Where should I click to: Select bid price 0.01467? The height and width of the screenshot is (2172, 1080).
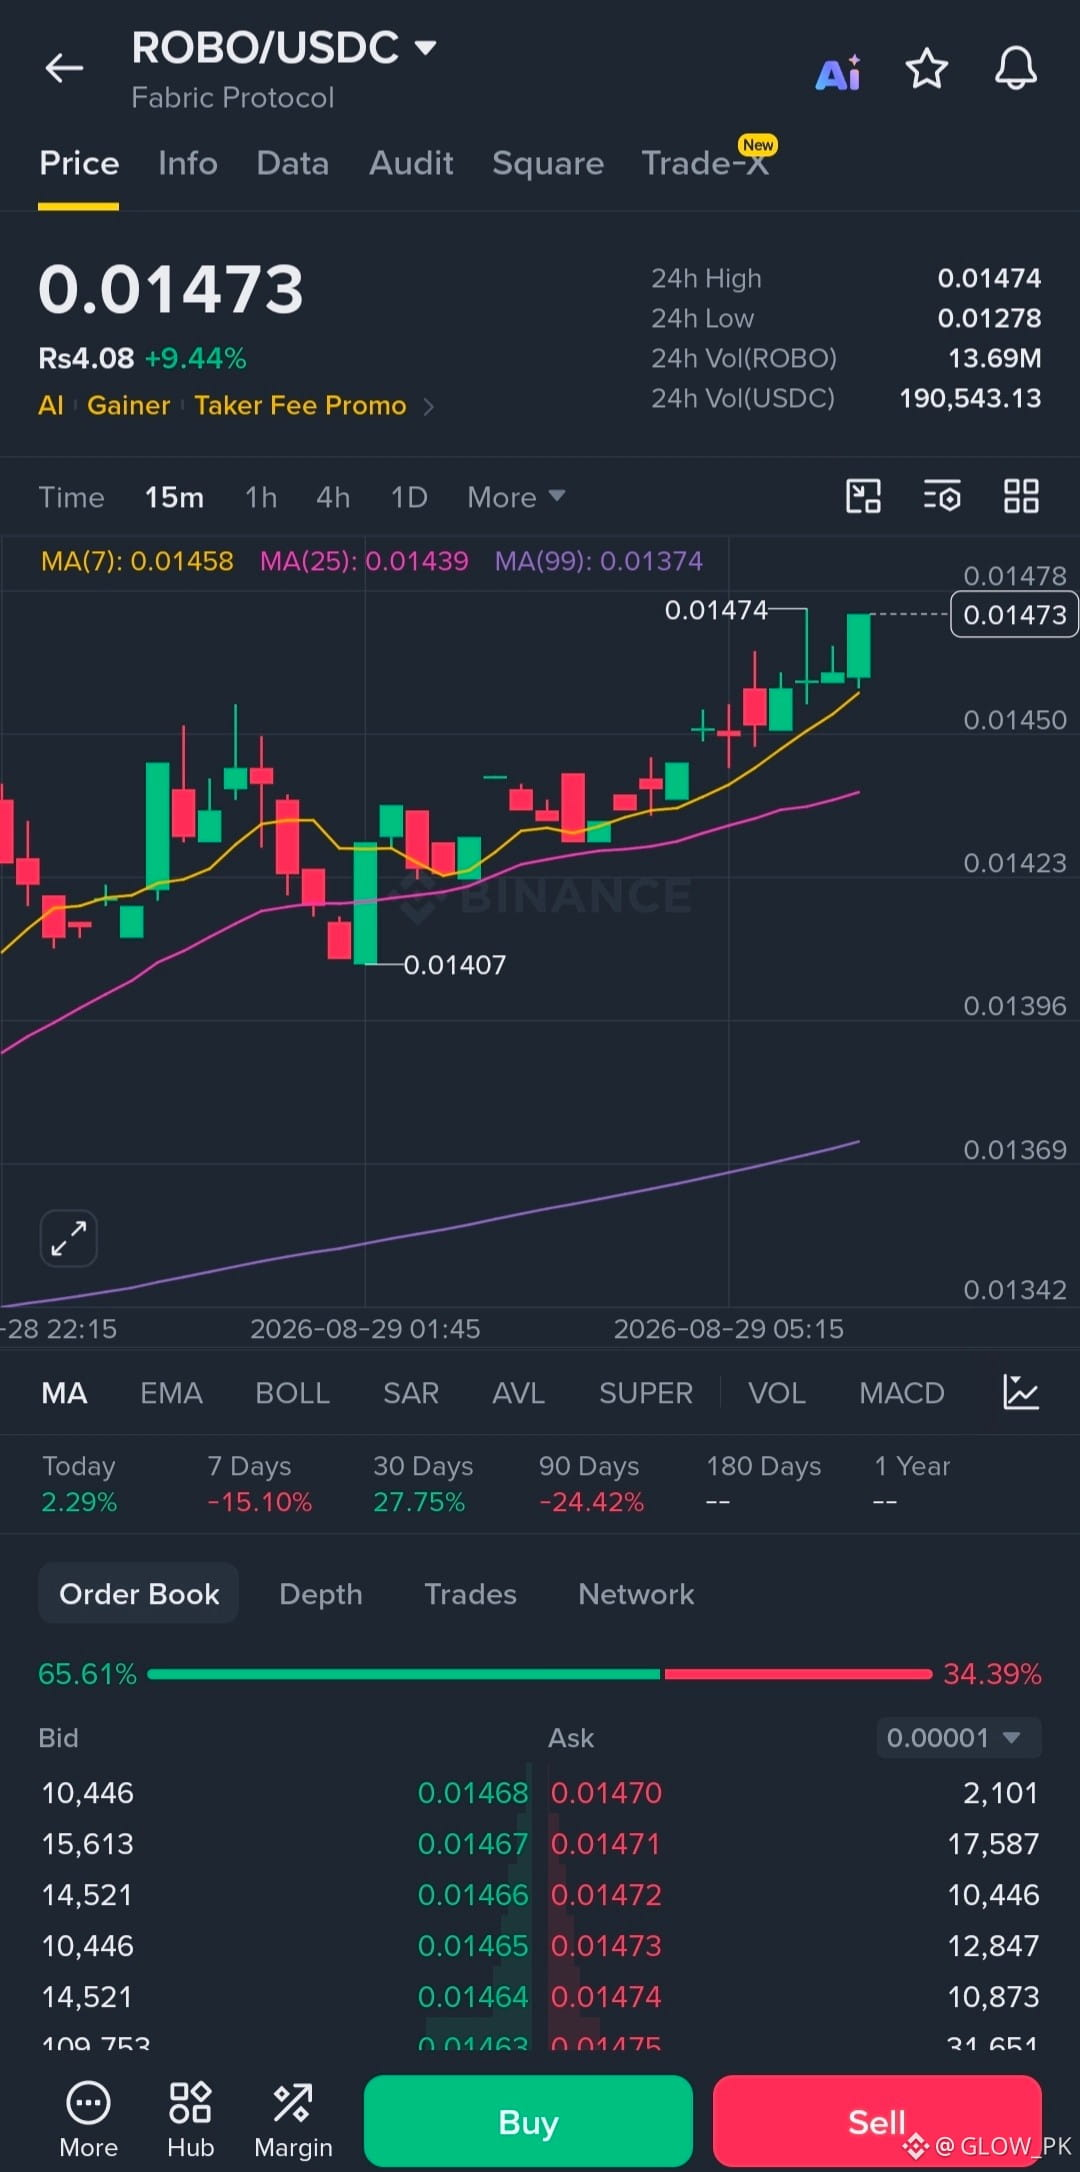click(472, 1844)
